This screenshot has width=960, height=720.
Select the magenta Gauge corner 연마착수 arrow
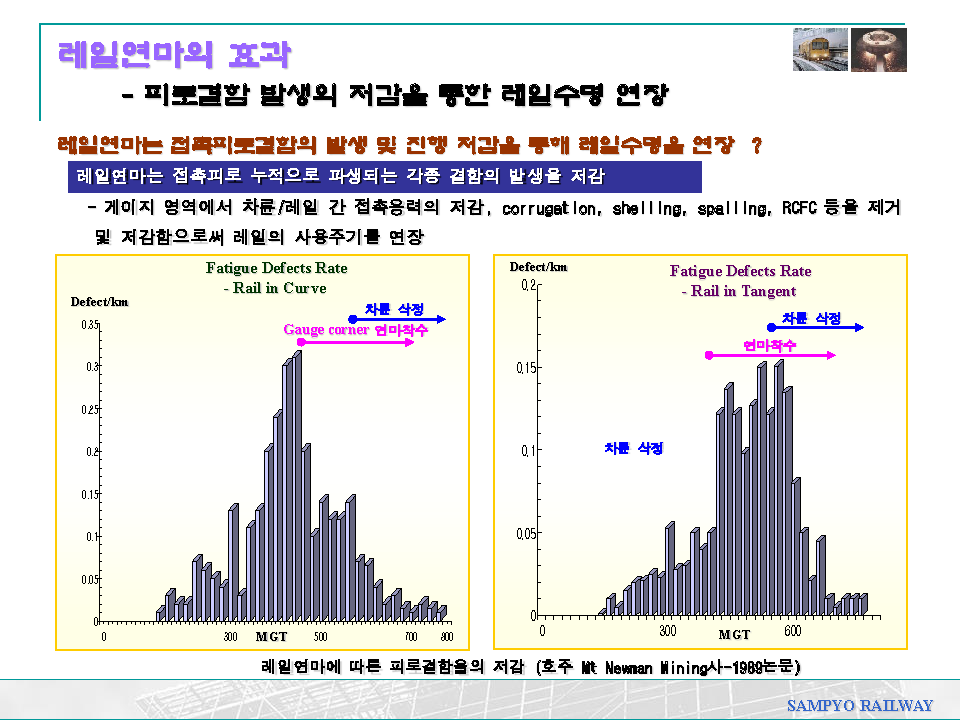pyautogui.click(x=356, y=341)
